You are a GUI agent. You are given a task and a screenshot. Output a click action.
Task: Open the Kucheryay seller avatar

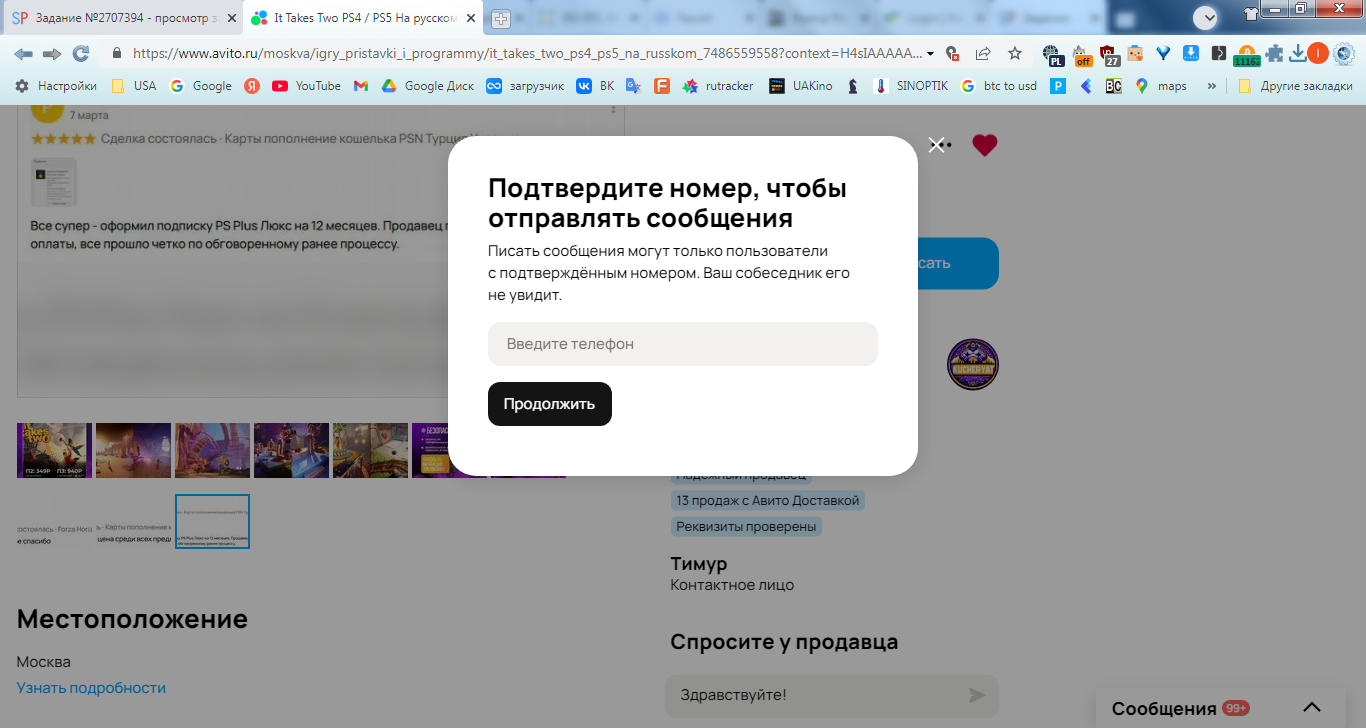(x=973, y=364)
